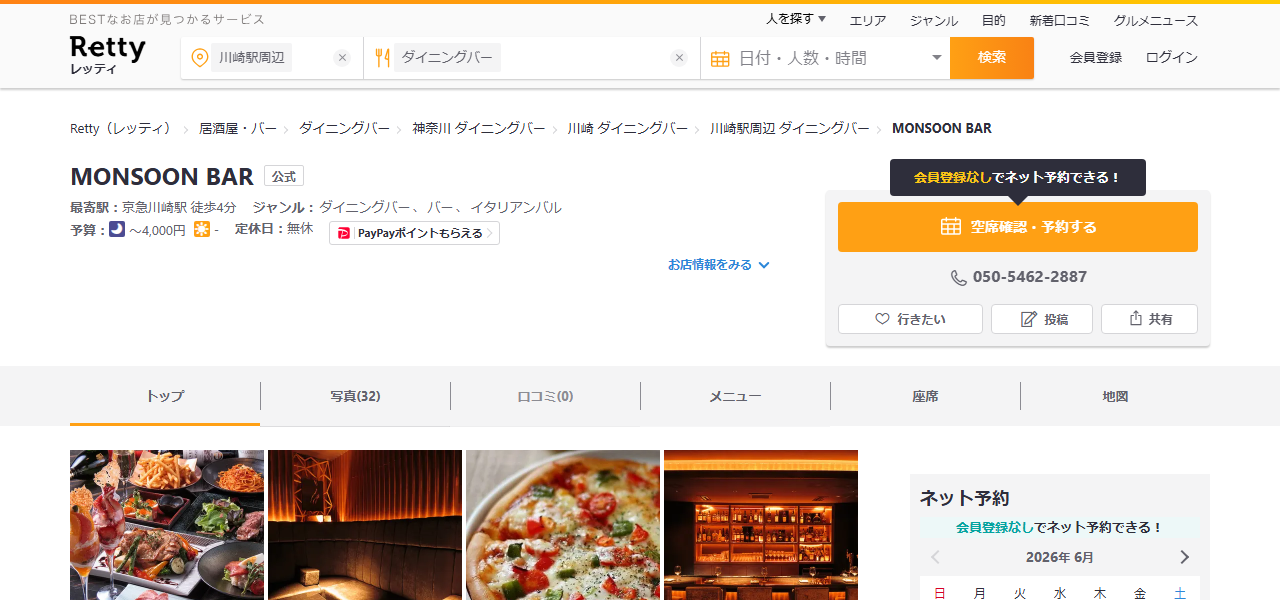Open ログイン link

pos(1172,58)
